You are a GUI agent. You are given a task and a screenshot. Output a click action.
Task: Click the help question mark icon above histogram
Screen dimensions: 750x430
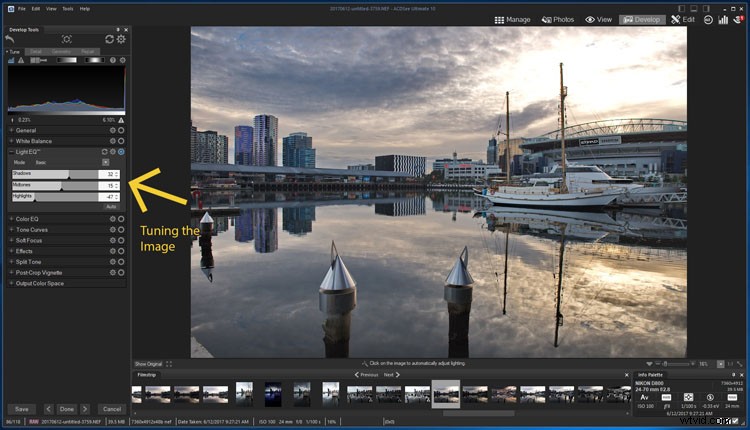[x=113, y=60]
